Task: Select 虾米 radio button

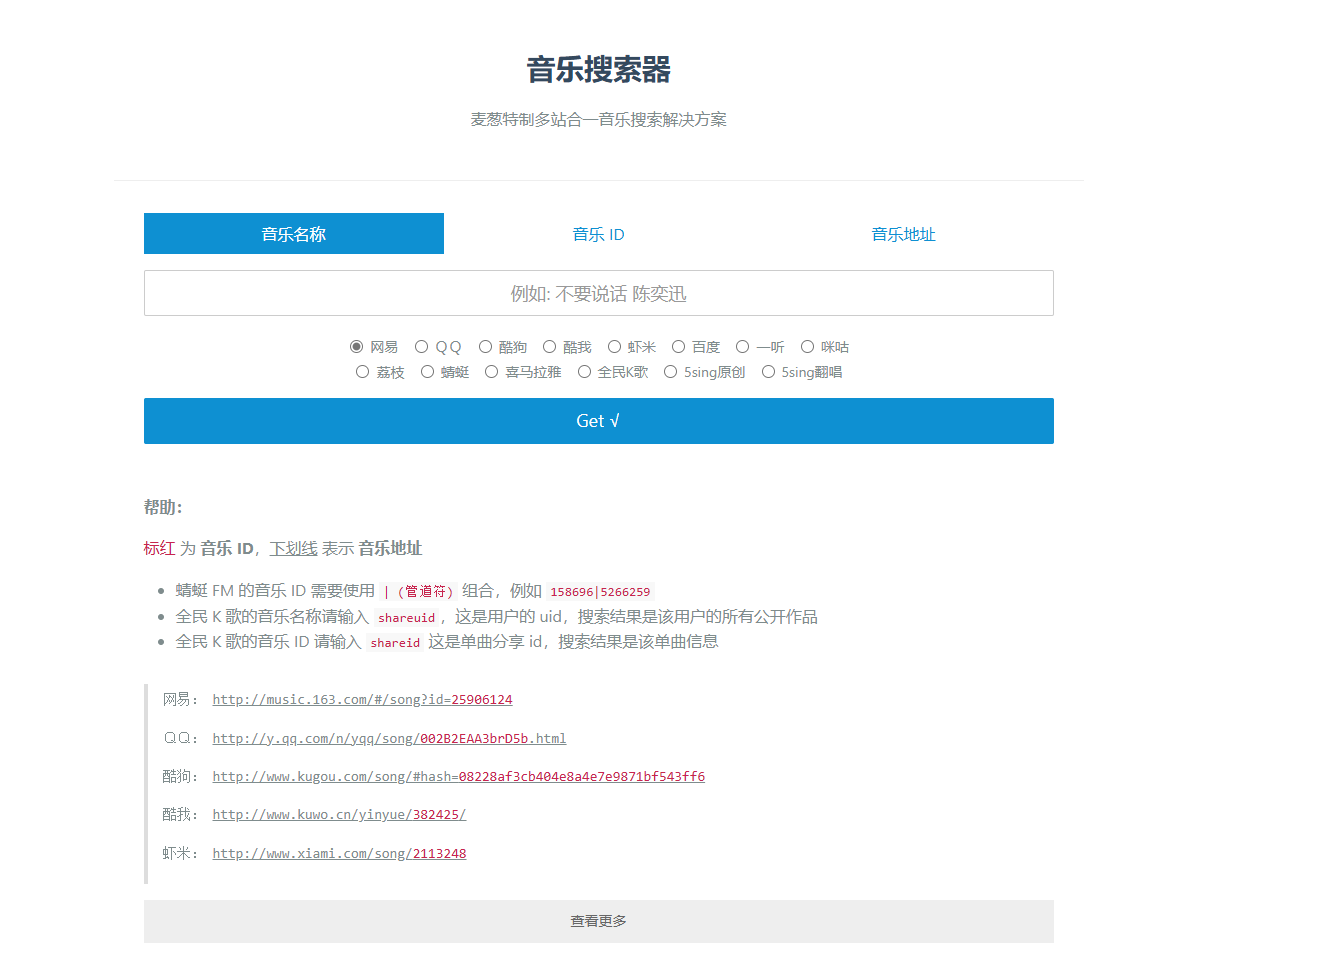Action: click(614, 347)
